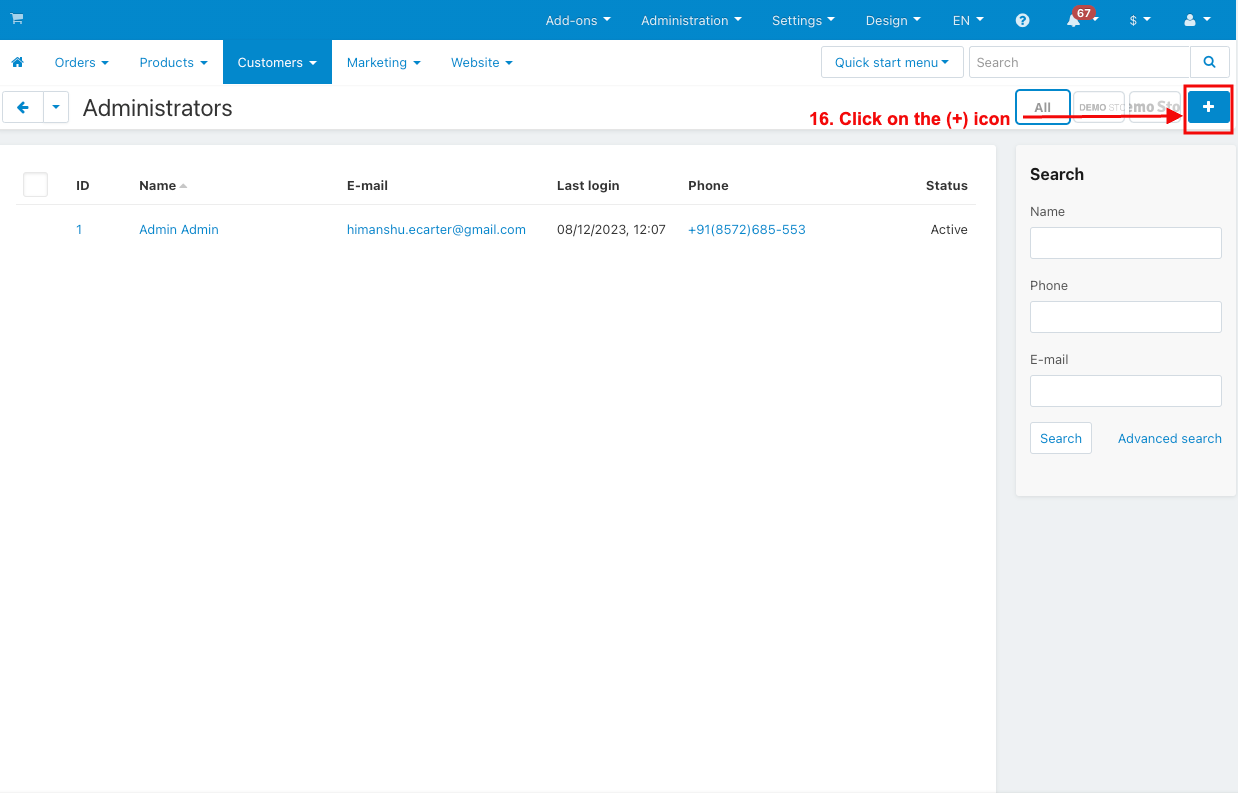Open the EN language dropdown
Image resolution: width=1238 pixels, height=793 pixels.
(968, 20)
